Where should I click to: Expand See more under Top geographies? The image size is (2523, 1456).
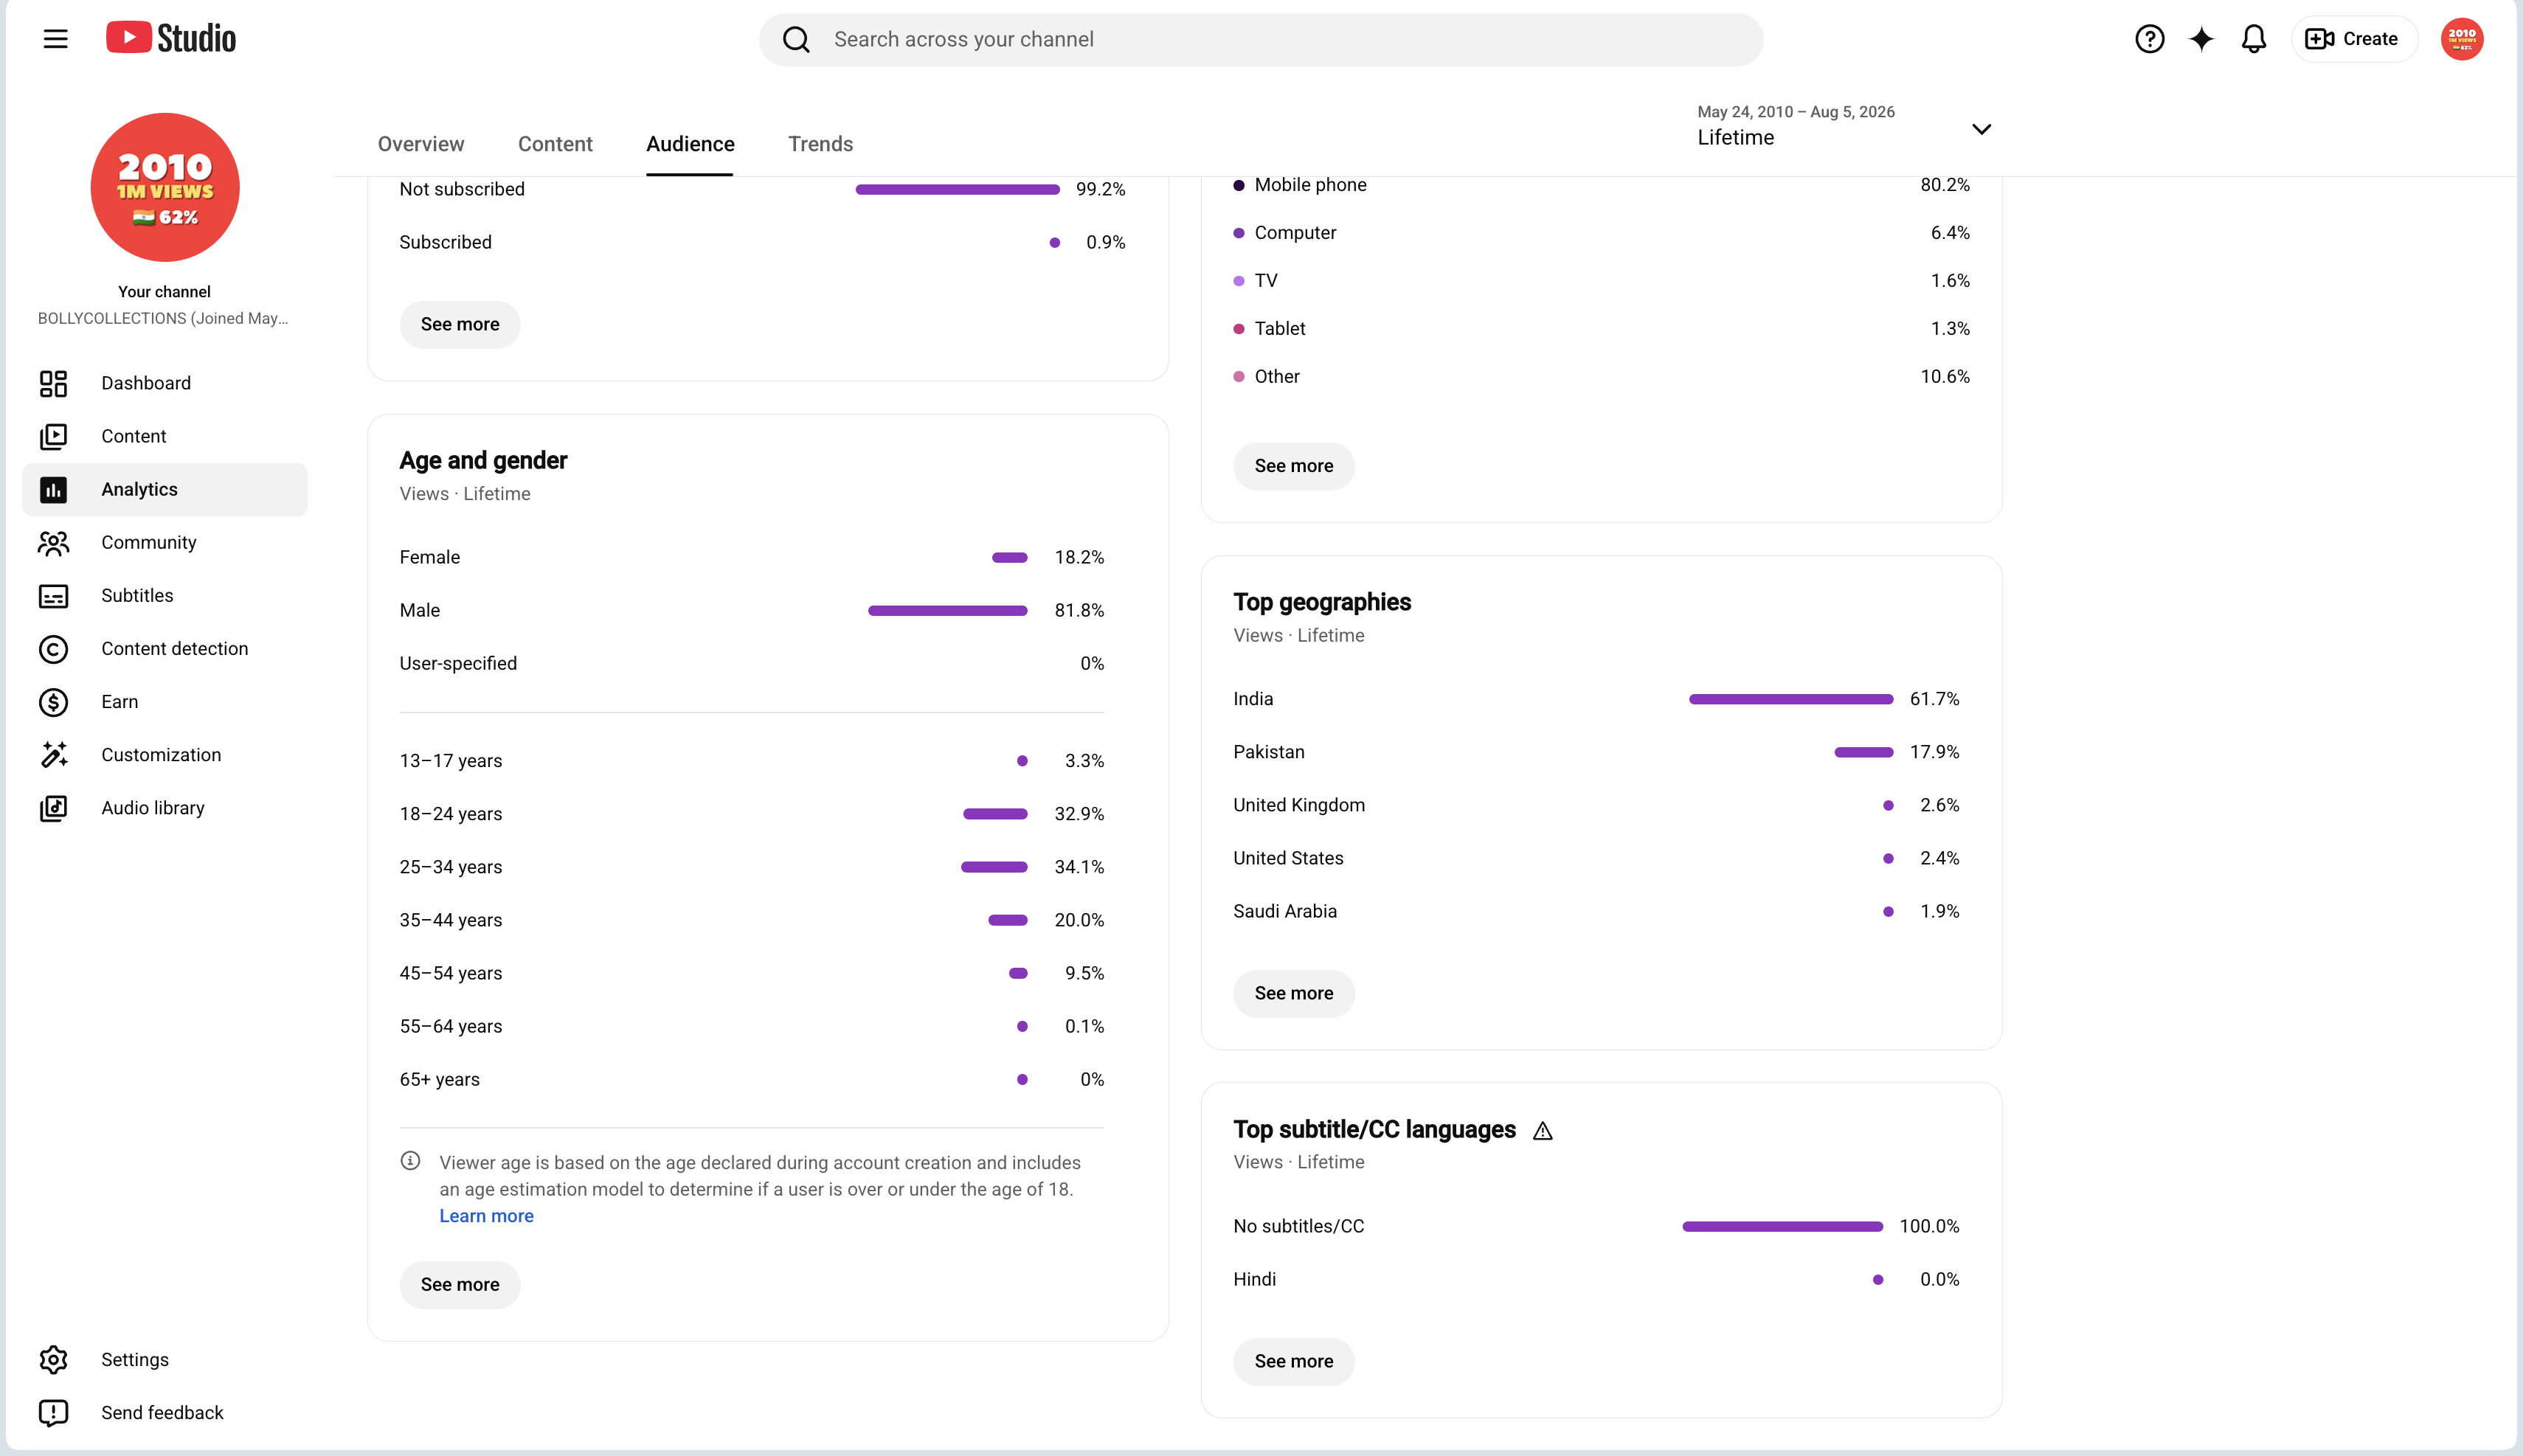click(x=1294, y=994)
